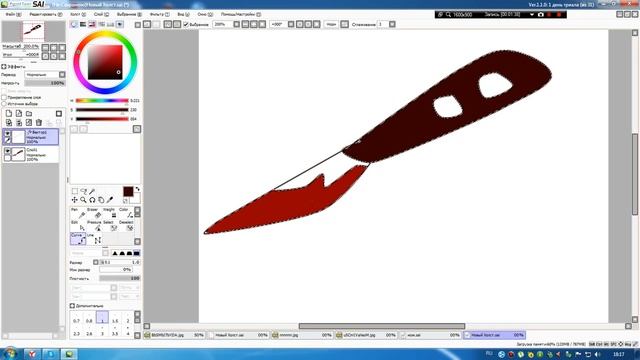Show the color wheel panel
Viewport: 640px width, 360px height.
tap(74, 24)
